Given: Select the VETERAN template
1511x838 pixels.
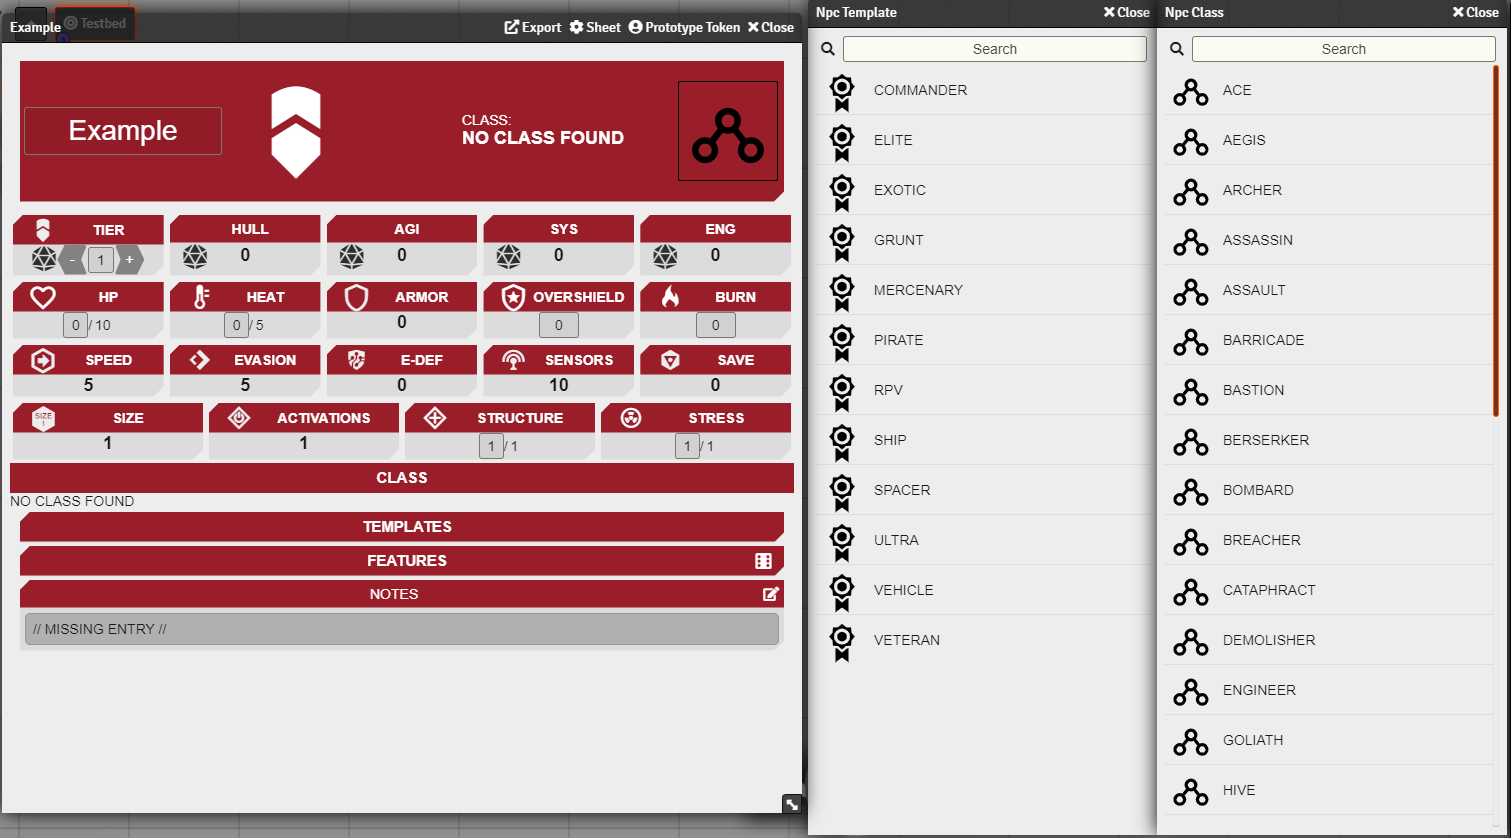Looking at the screenshot, I should 980,640.
